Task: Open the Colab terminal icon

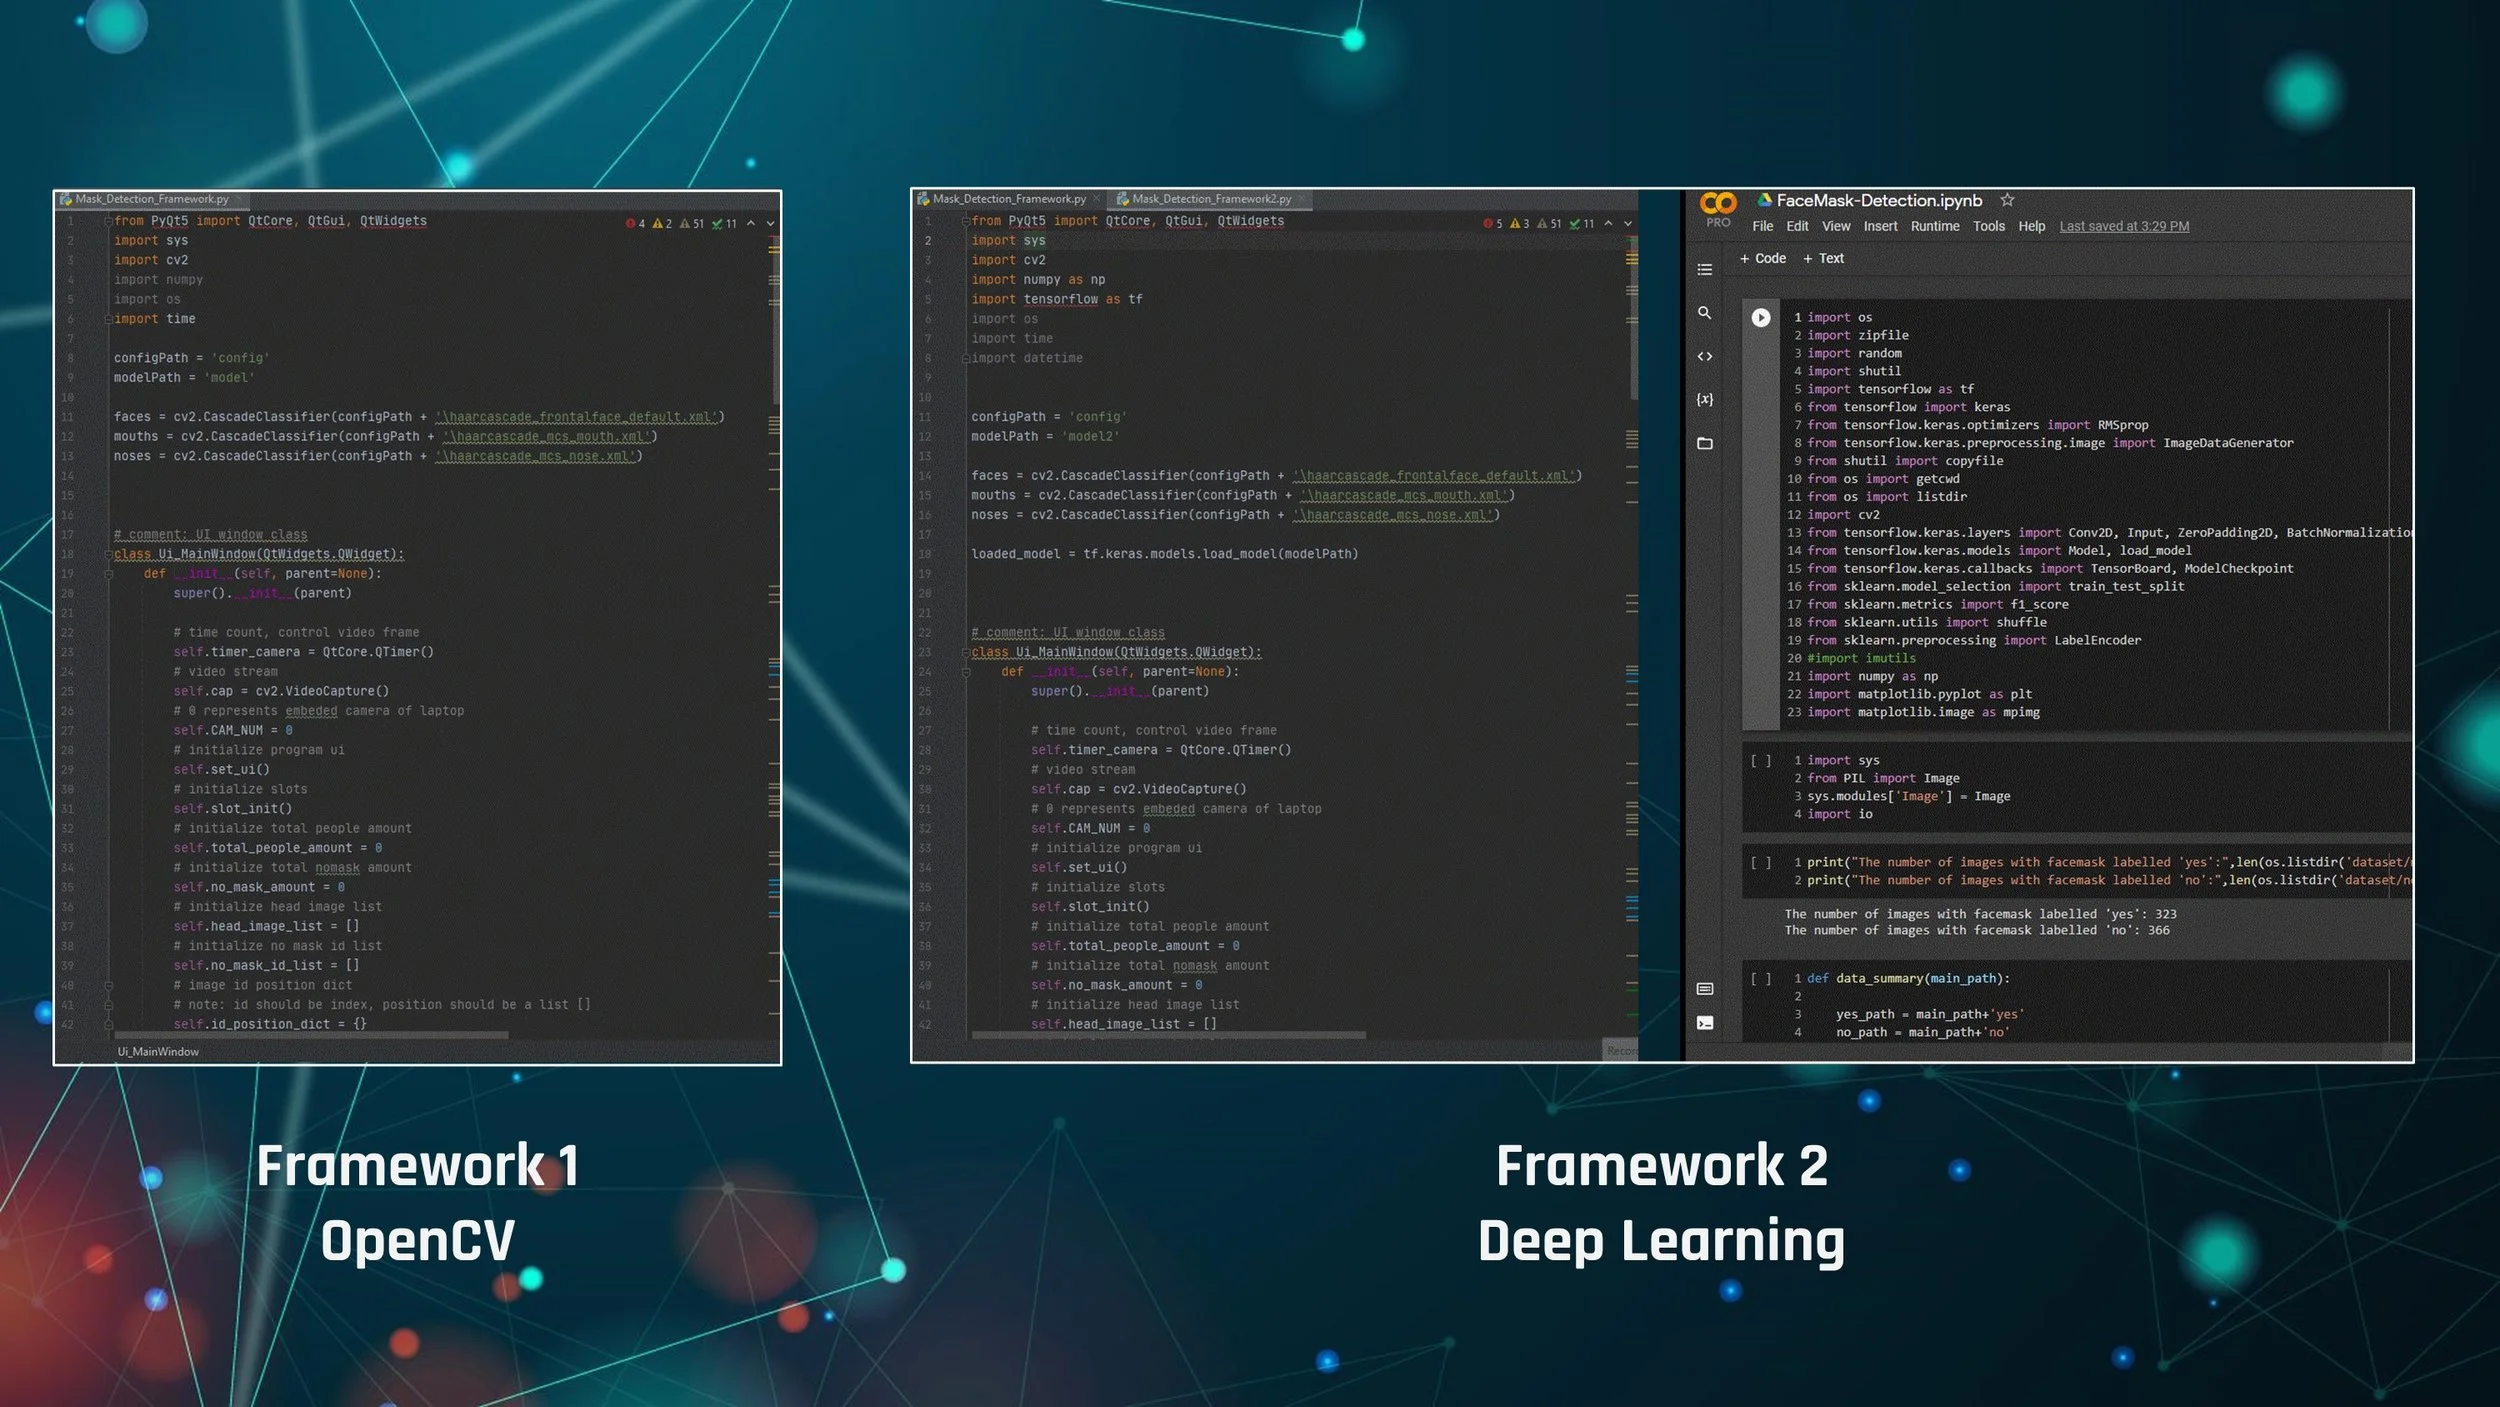Action: [x=1705, y=1022]
